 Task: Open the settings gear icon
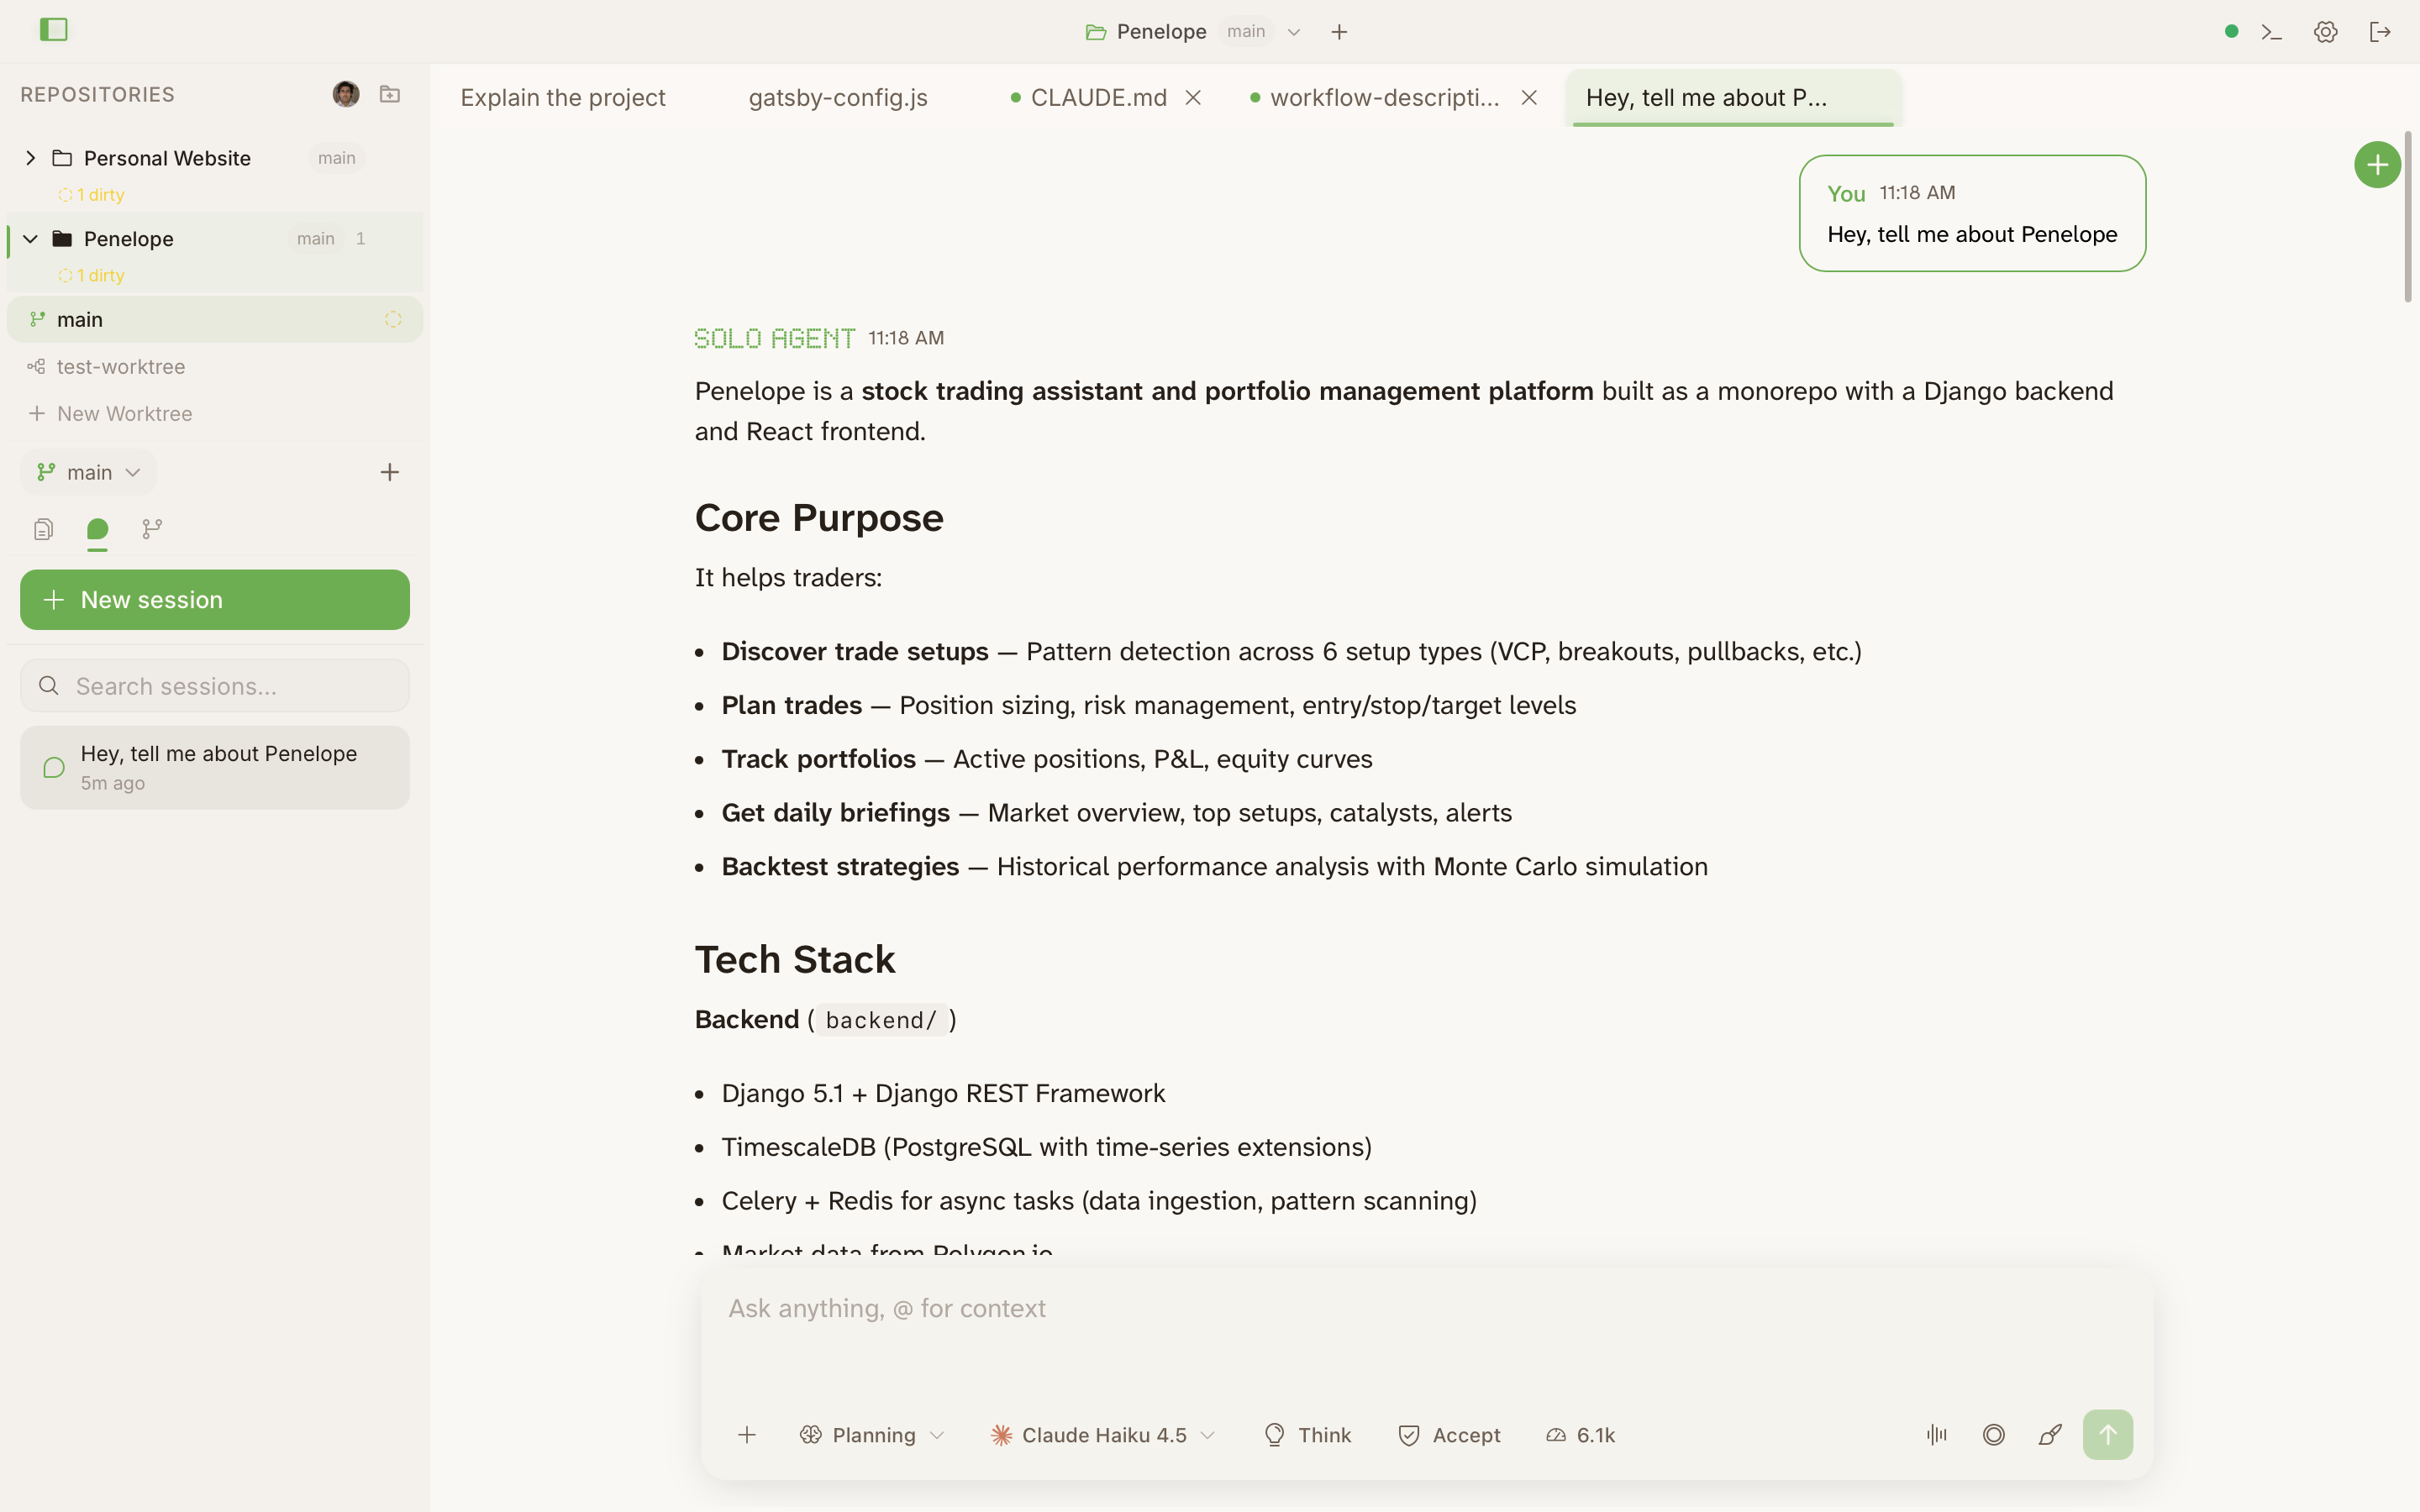pyautogui.click(x=2325, y=32)
